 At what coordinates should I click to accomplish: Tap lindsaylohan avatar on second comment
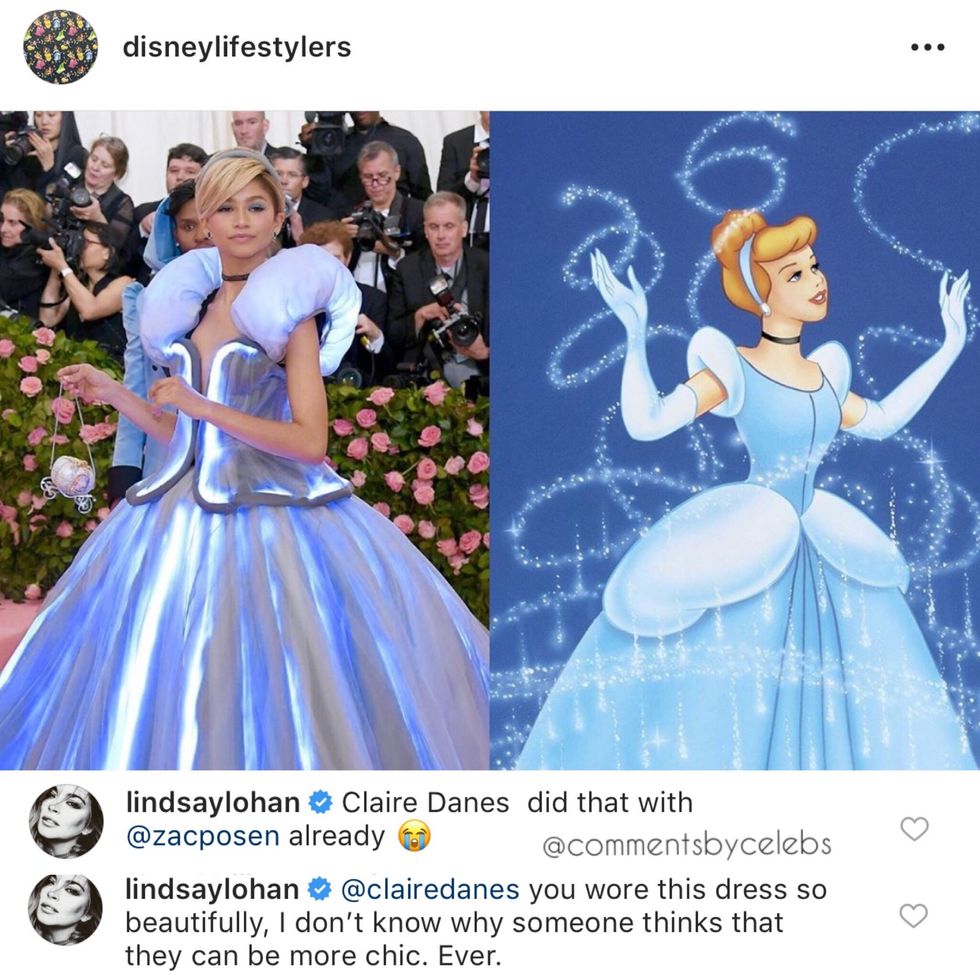[66, 909]
